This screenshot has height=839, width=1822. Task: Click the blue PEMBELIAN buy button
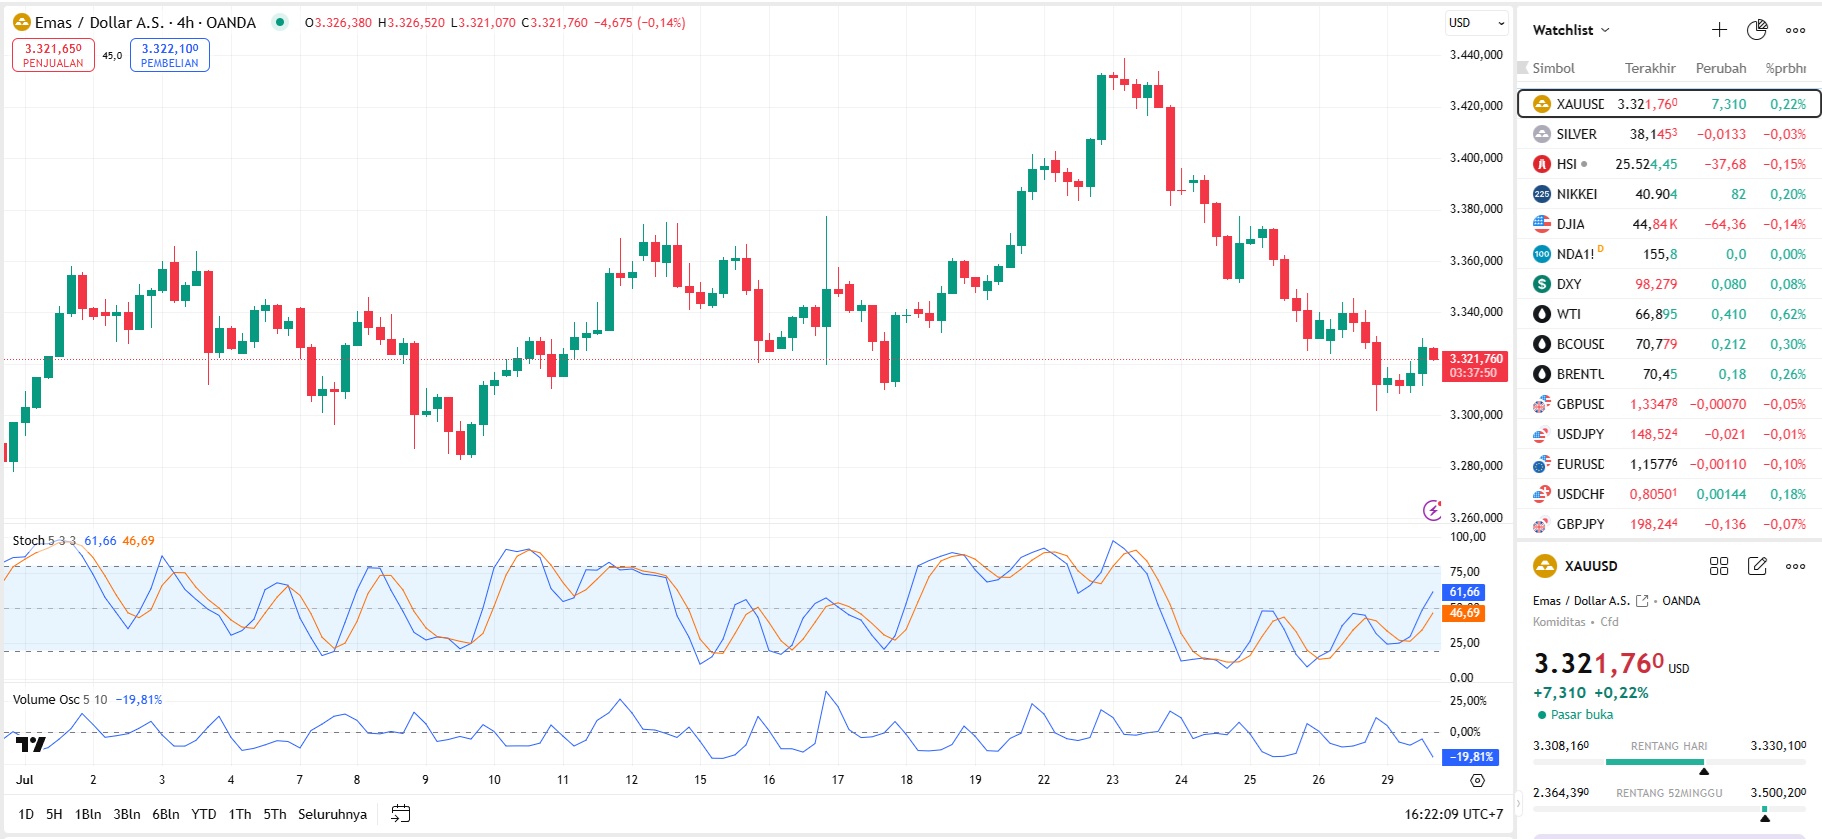click(170, 55)
